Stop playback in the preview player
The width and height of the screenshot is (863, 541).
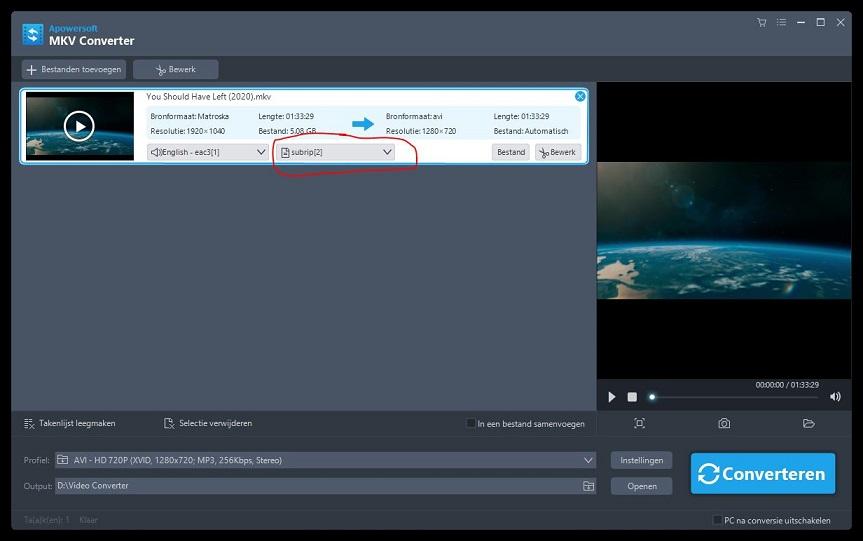(632, 397)
